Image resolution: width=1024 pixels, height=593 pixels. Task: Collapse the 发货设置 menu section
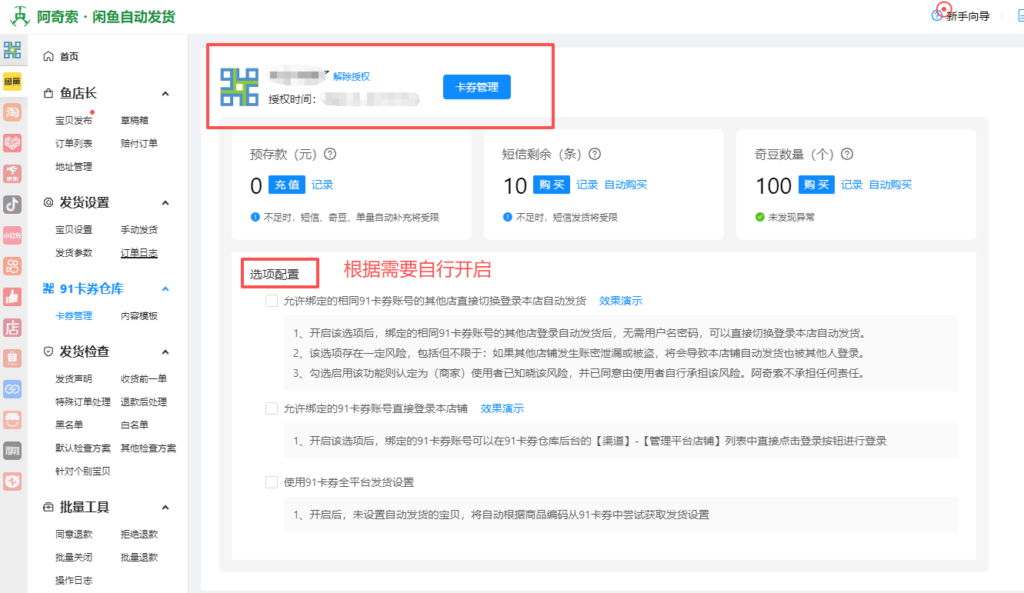pos(165,202)
